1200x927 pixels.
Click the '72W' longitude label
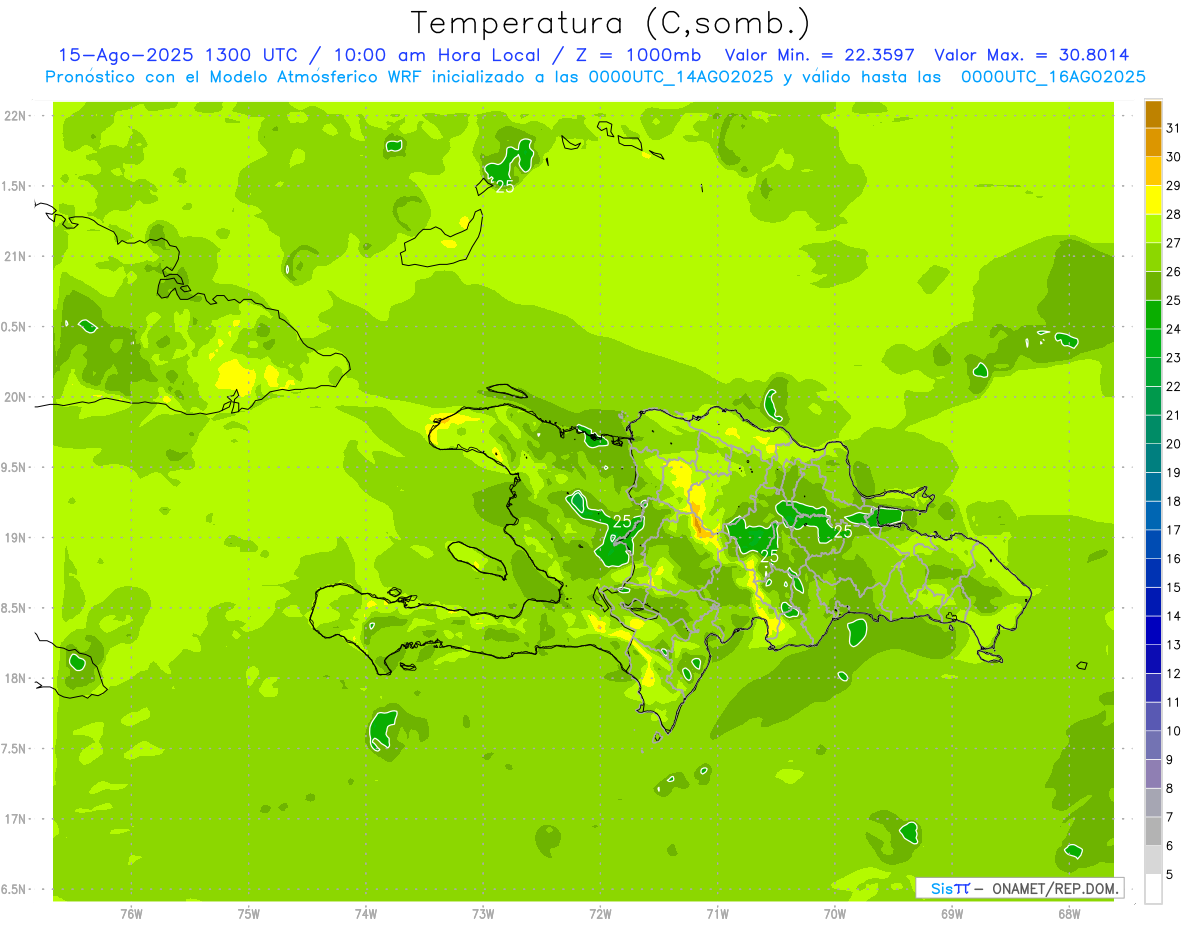[x=600, y=914]
